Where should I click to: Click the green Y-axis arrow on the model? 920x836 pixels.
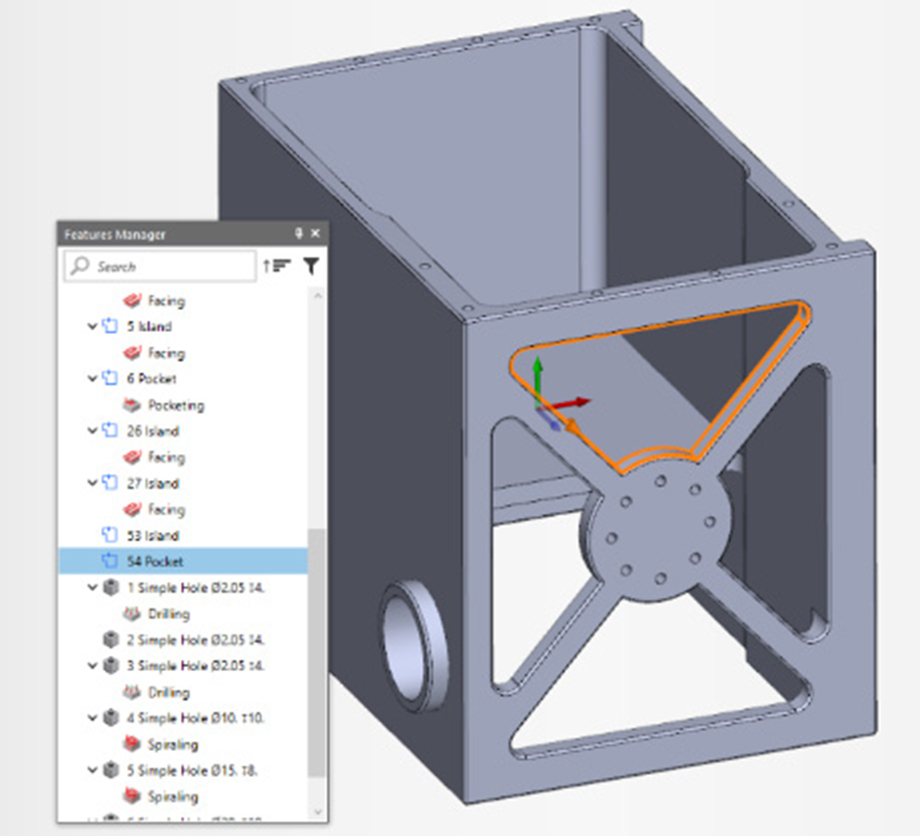click(x=537, y=370)
